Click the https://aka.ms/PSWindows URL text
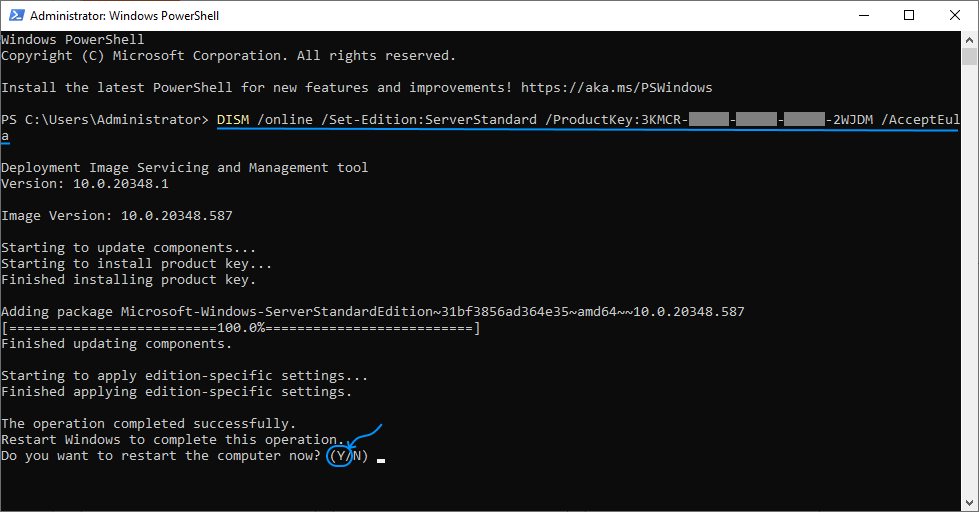The height and width of the screenshot is (512, 979). [x=616, y=87]
